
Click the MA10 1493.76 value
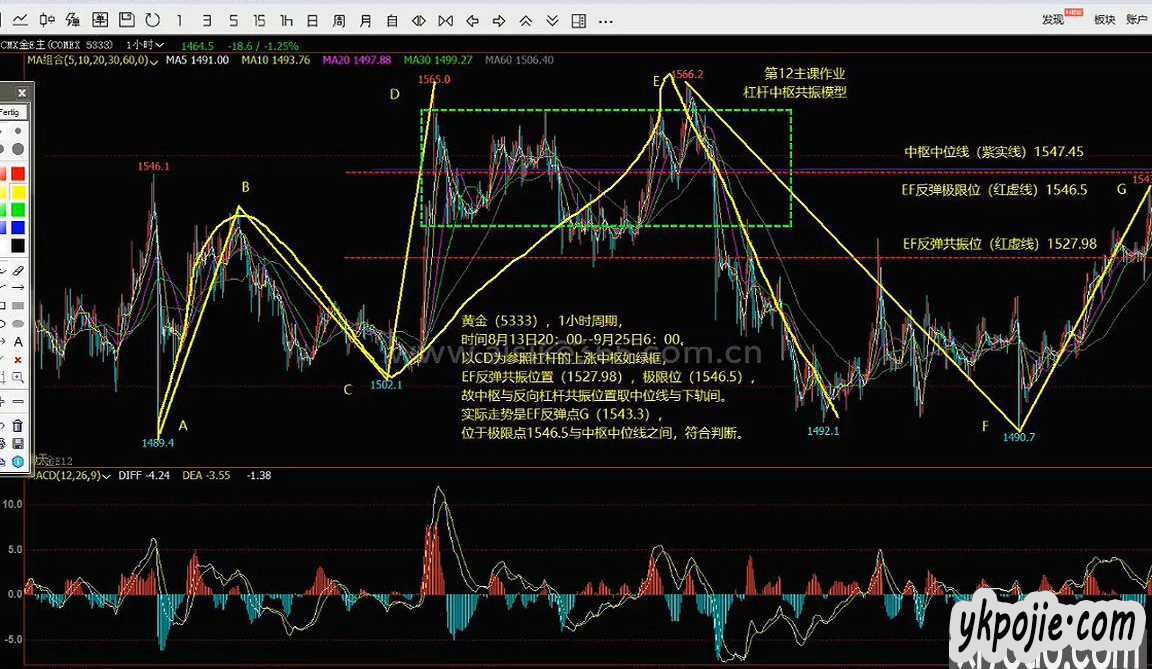coord(276,60)
